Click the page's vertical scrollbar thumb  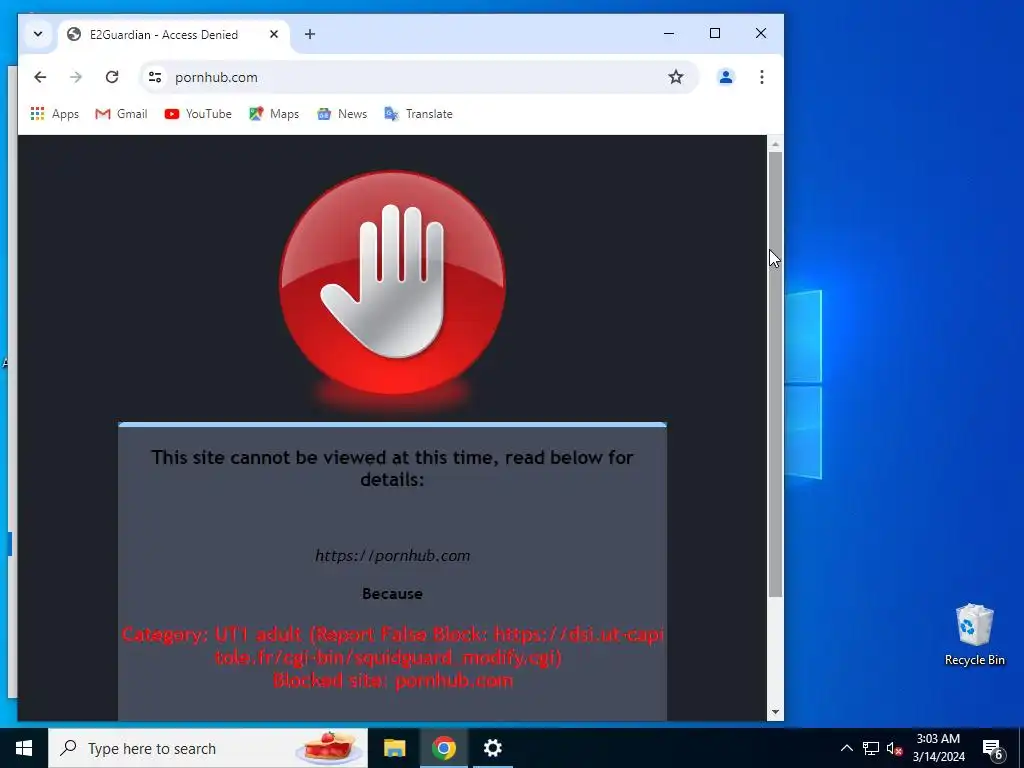(775, 374)
